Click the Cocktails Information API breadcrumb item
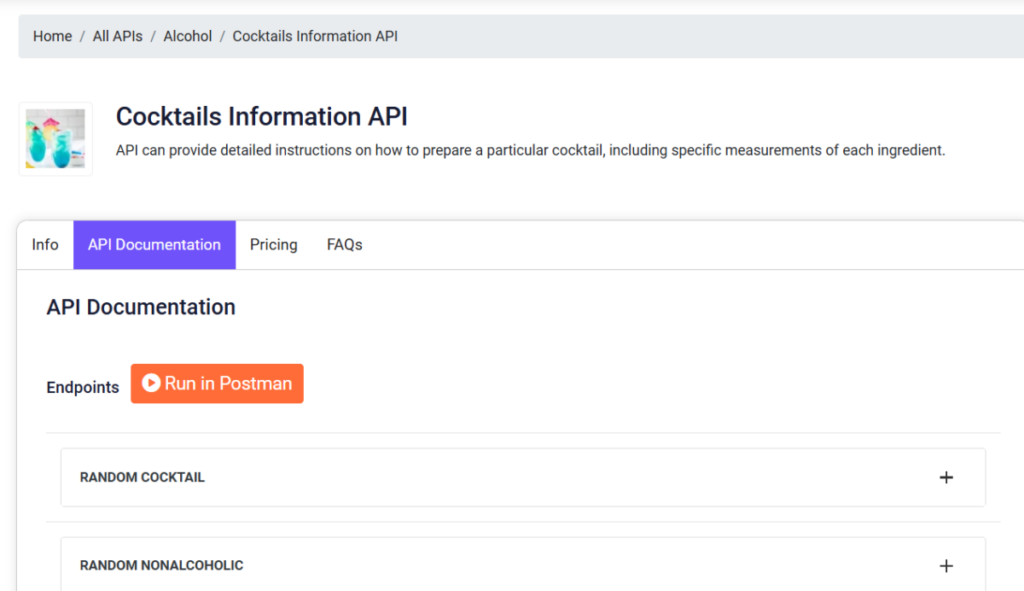 315,37
